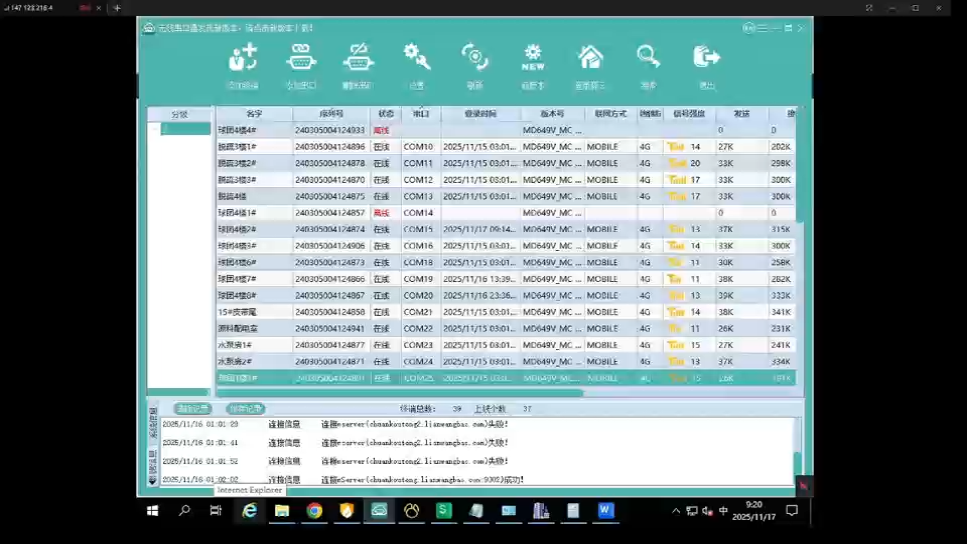Click the refresh circular arrows icon
Viewport: 967px width, 544px height.
(474, 57)
